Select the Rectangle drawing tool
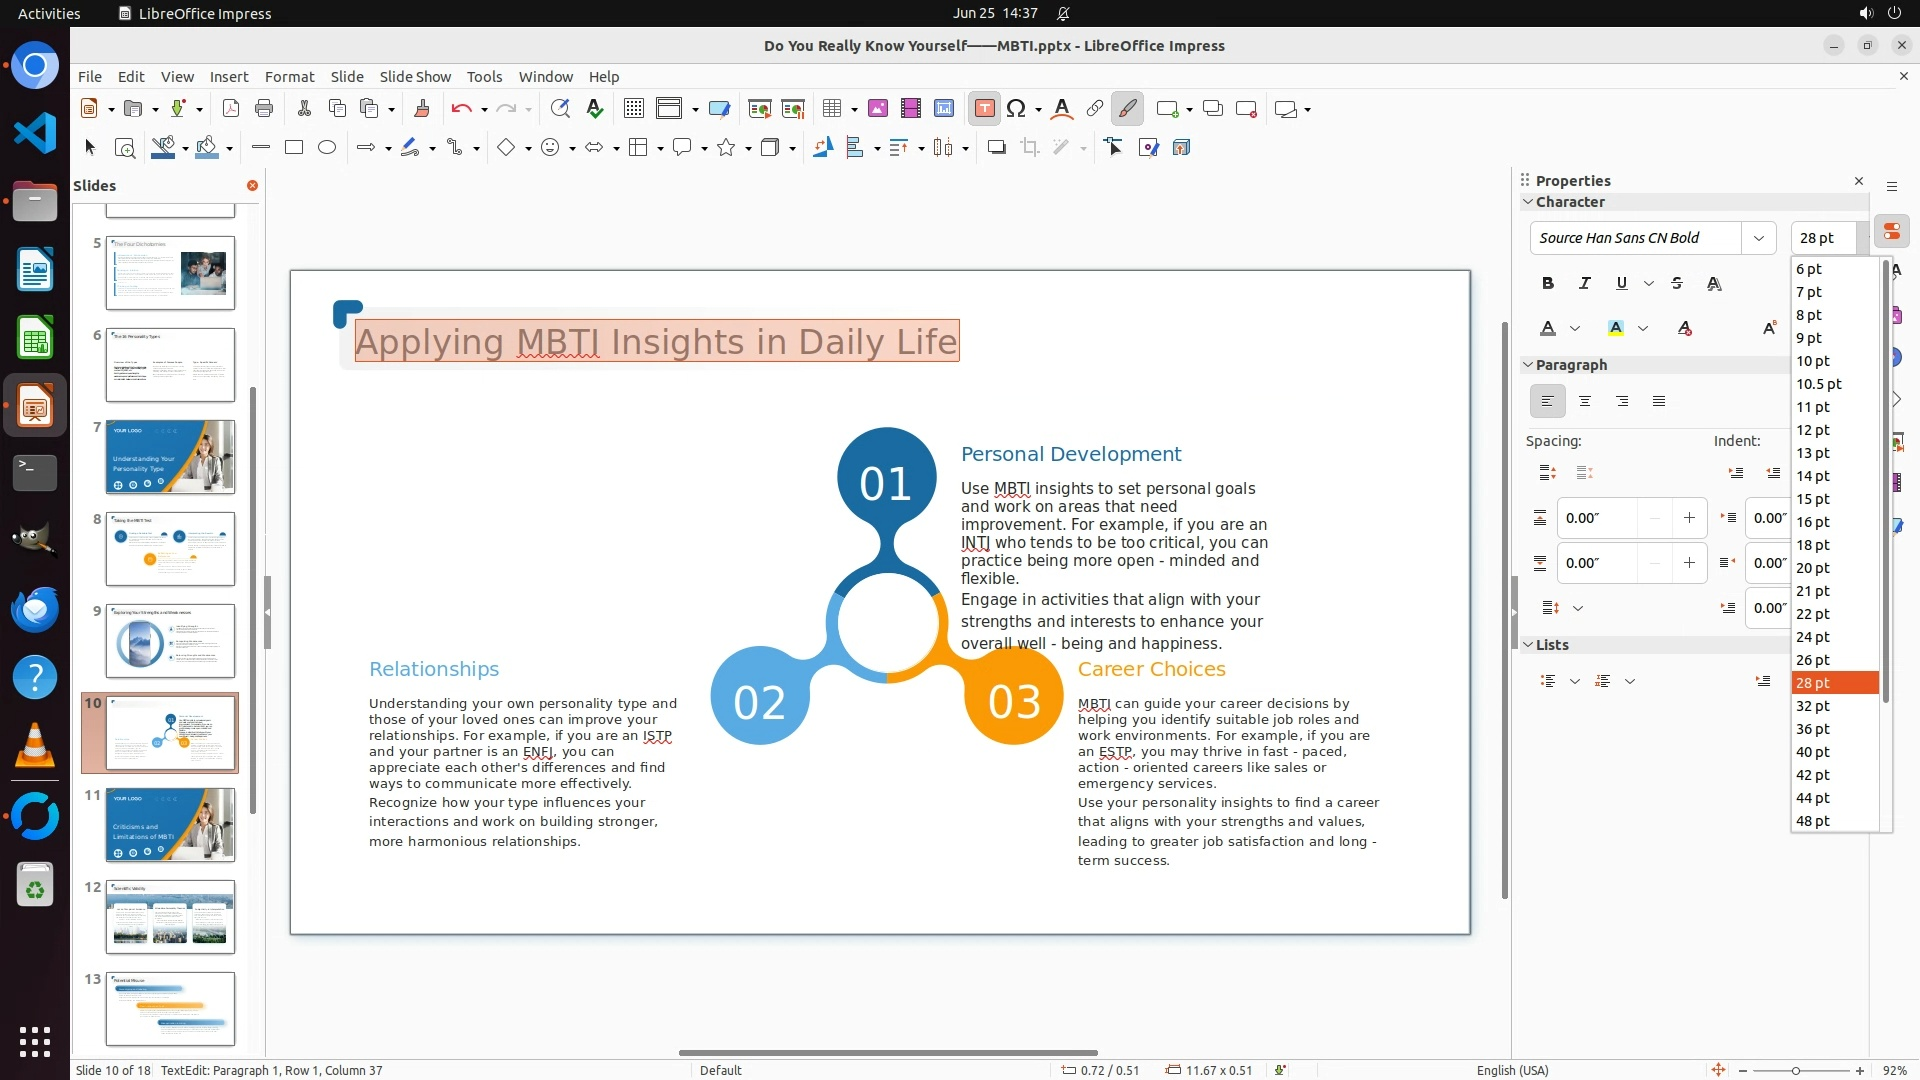The image size is (1920, 1080). (x=294, y=148)
